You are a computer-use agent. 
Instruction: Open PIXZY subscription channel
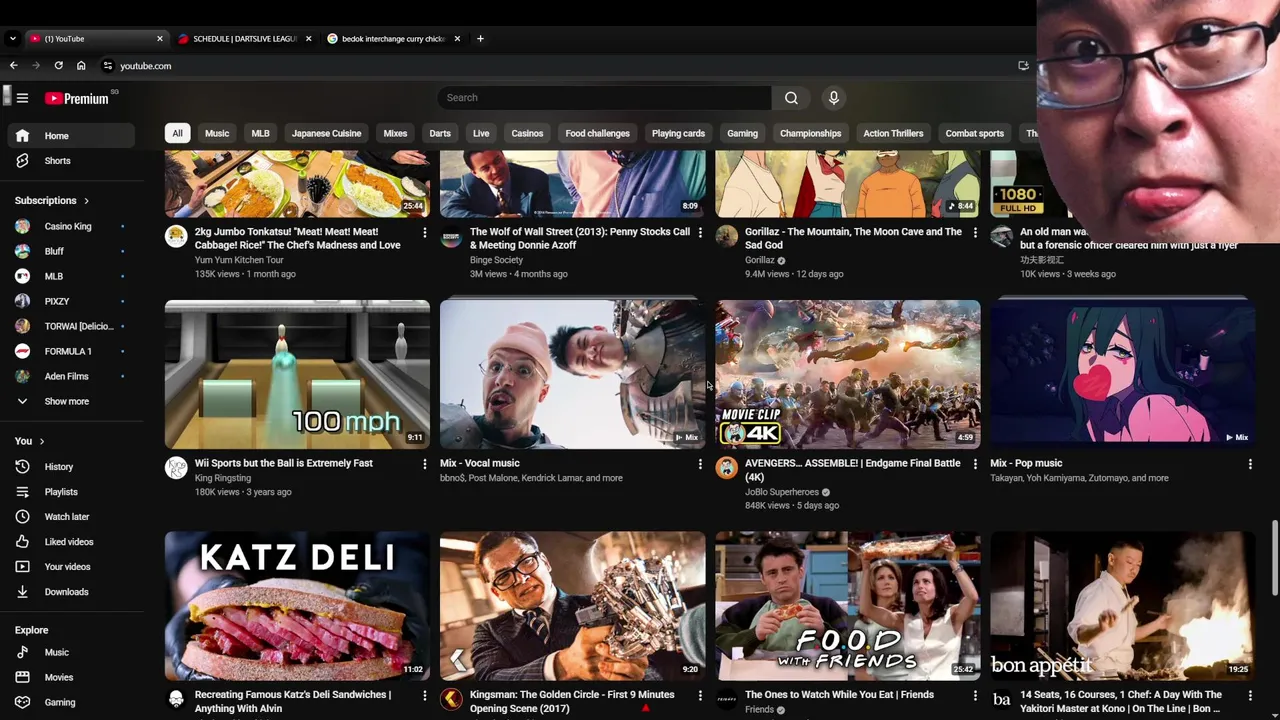(x=70, y=301)
